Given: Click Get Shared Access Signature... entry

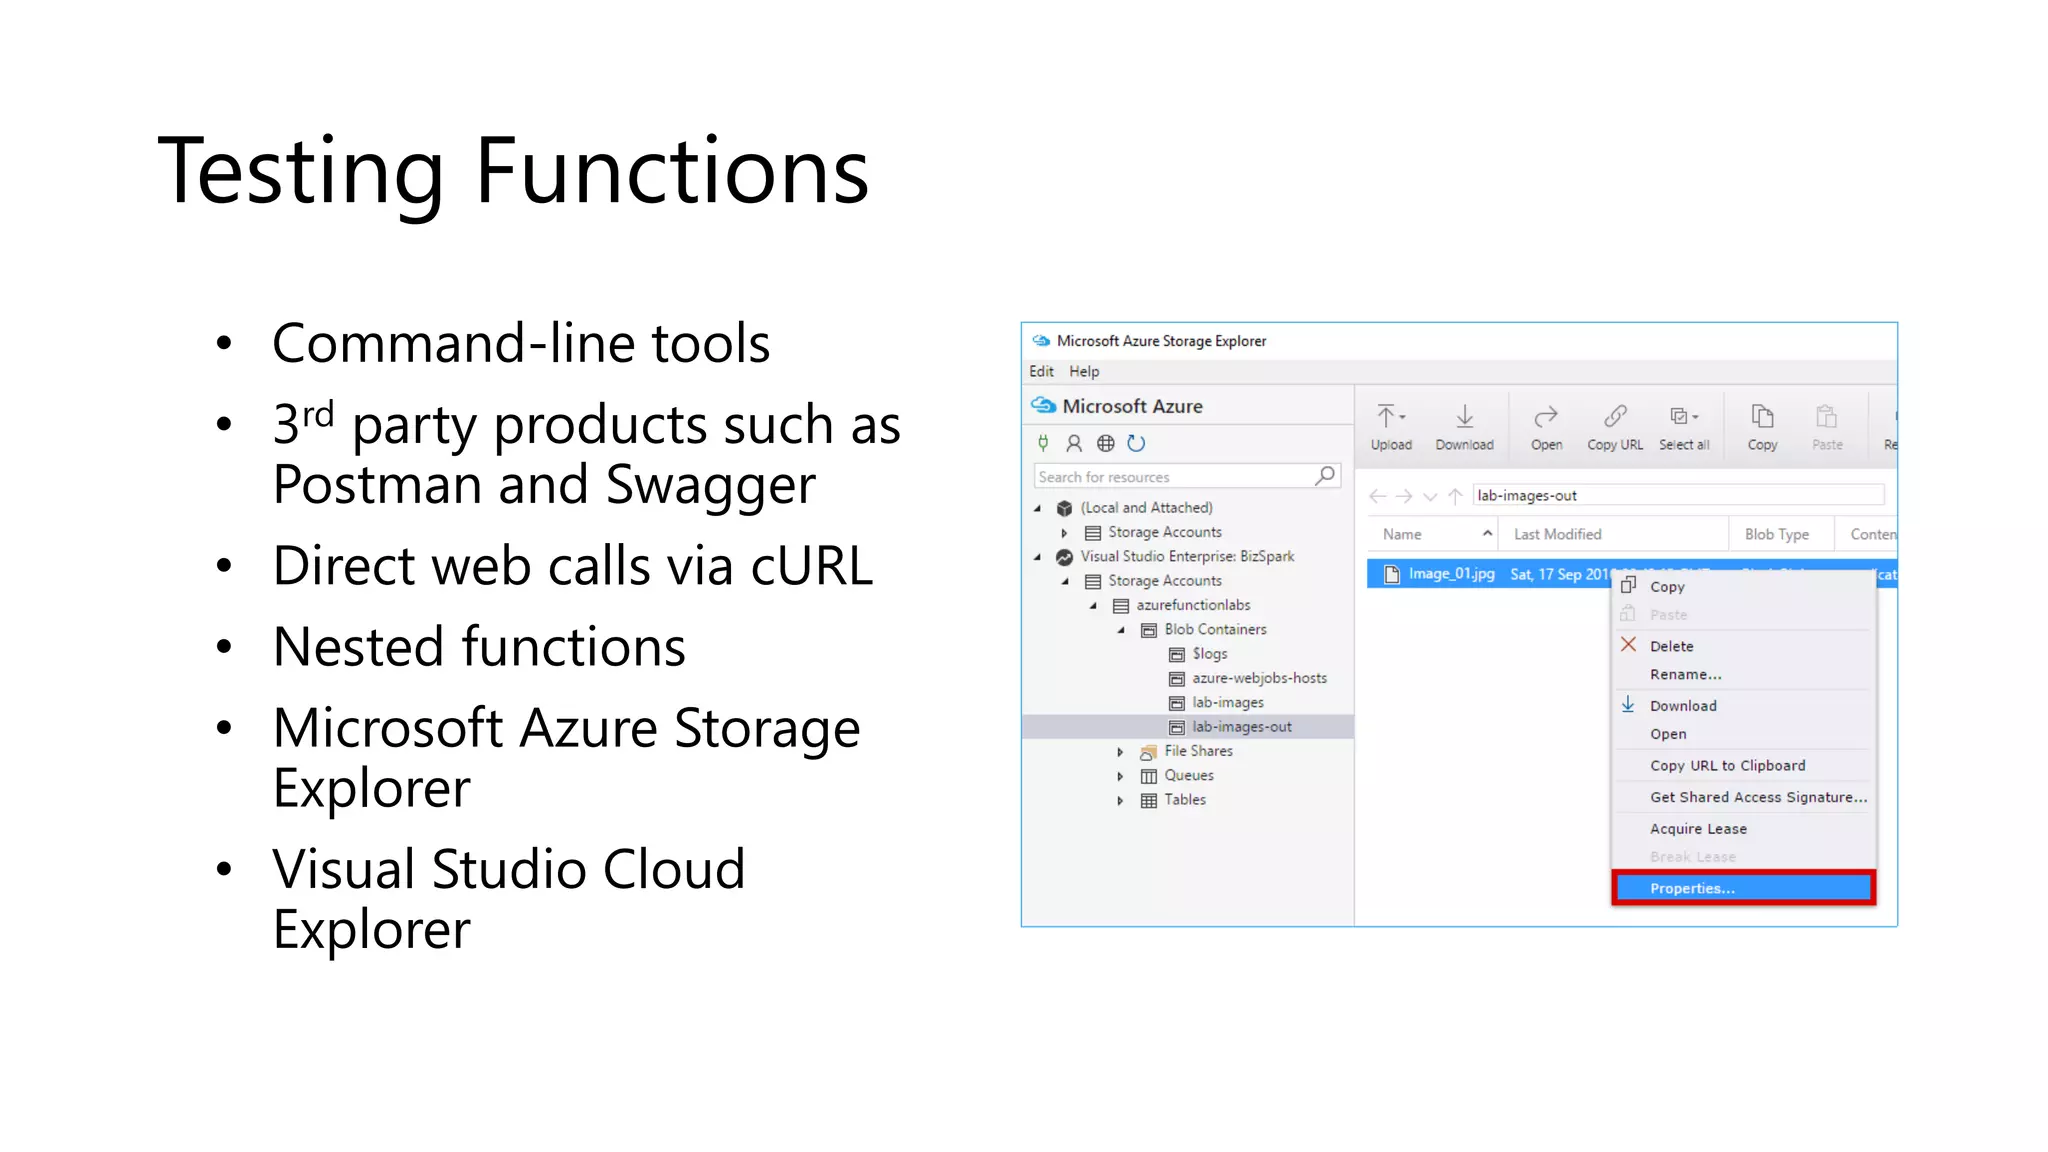Looking at the screenshot, I should [1757, 797].
